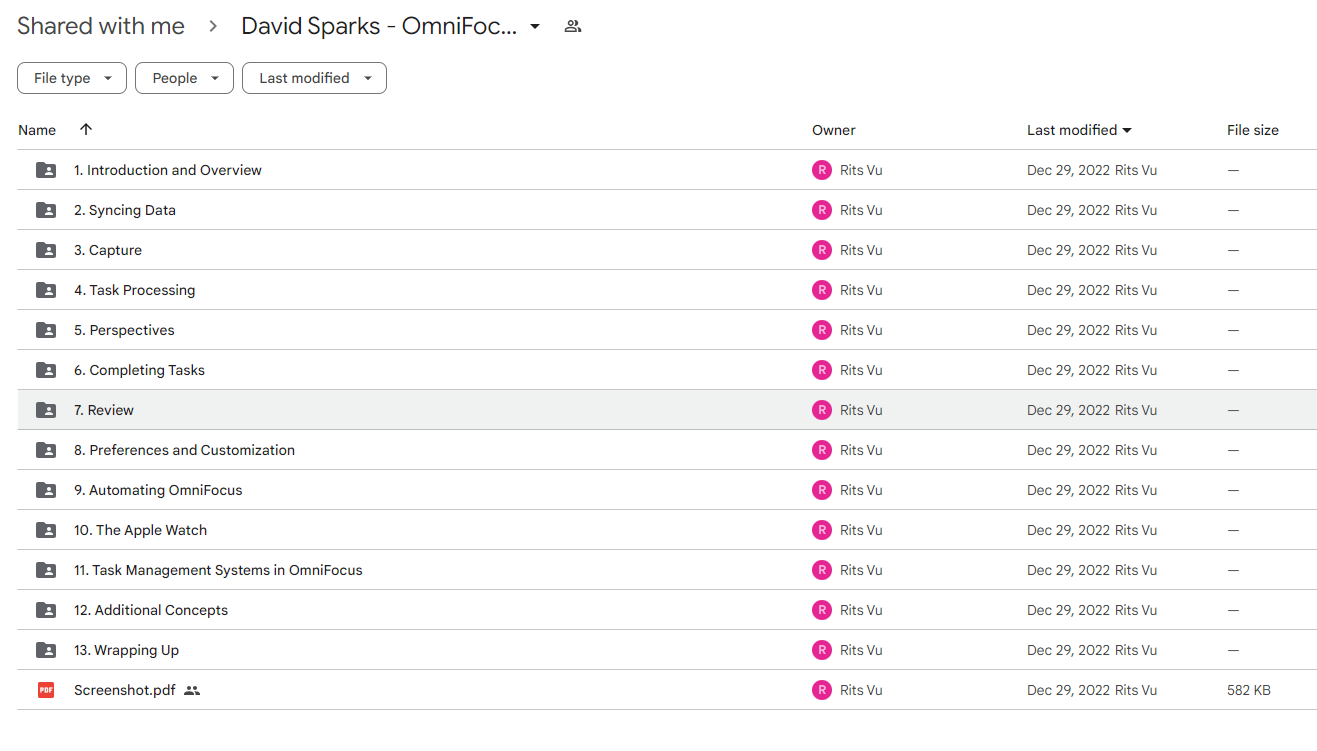Go to Shared with me breadcrumb
The image size is (1317, 751).
[x=101, y=27]
